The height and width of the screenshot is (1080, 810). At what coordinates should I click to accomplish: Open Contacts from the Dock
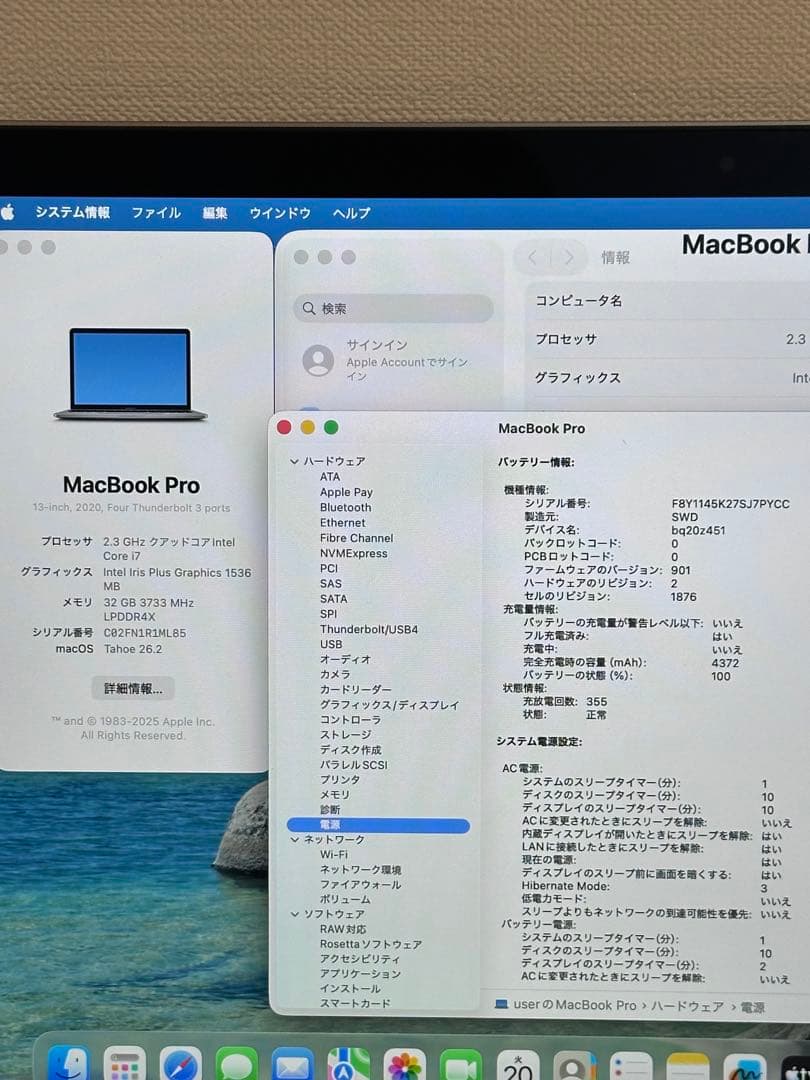[573, 1063]
